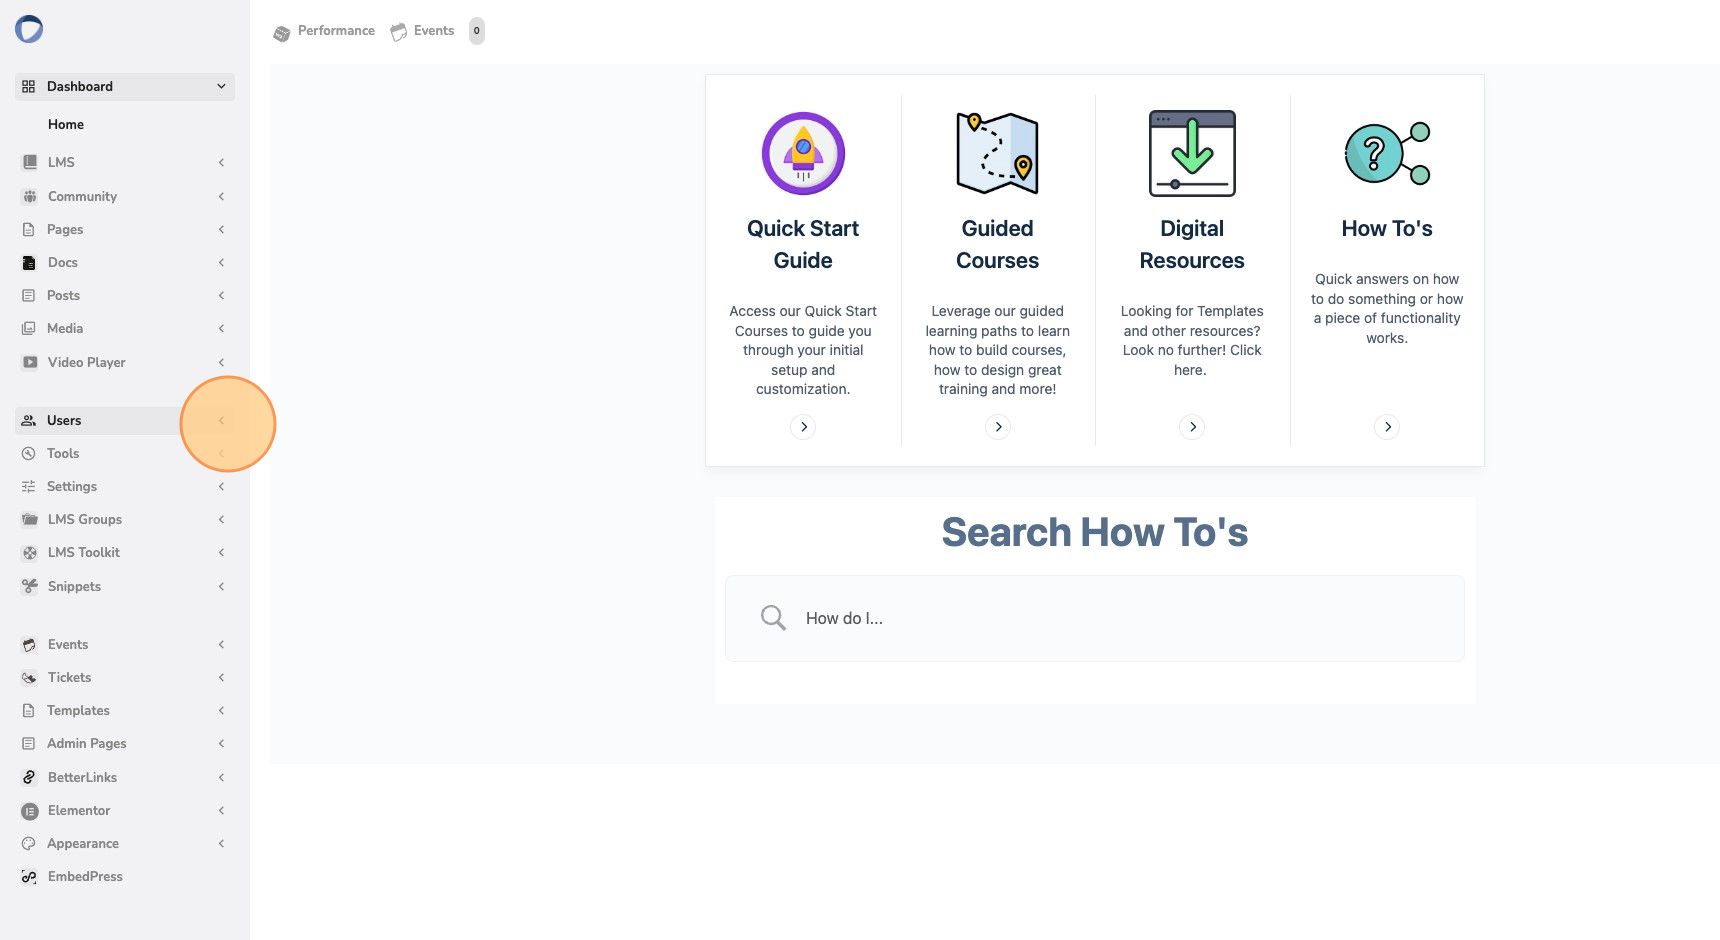Collapse the Dashboard menu chevron
1720x940 pixels.
tap(221, 86)
